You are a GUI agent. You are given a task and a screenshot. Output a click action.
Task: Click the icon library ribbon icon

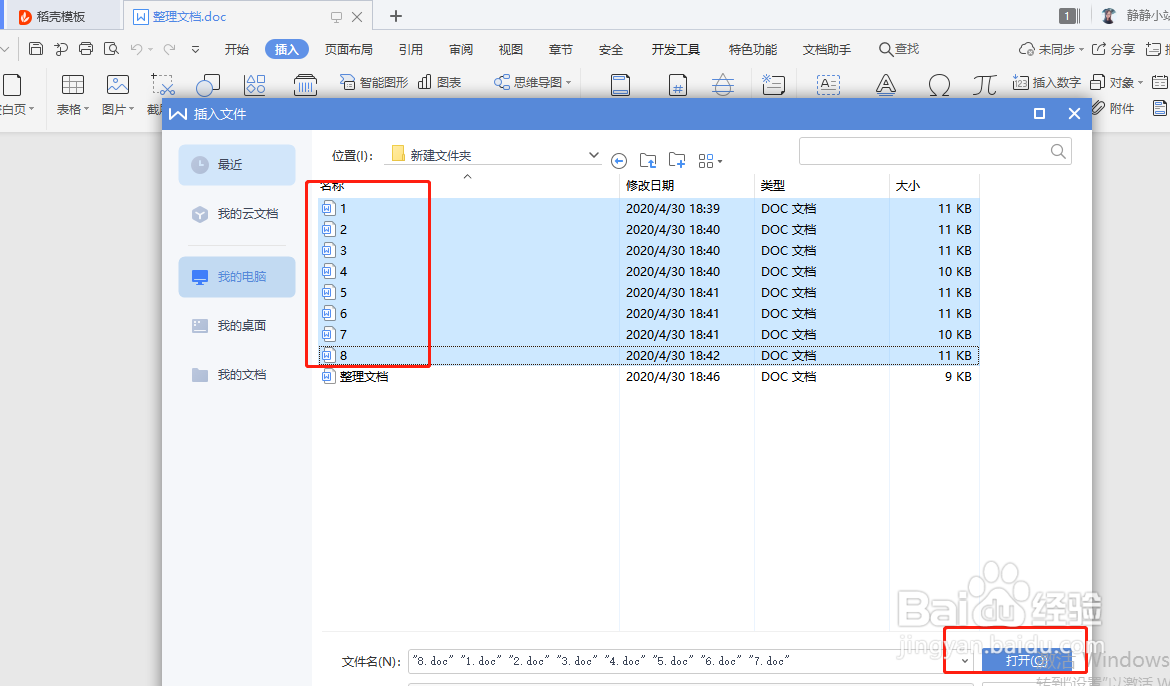(255, 85)
